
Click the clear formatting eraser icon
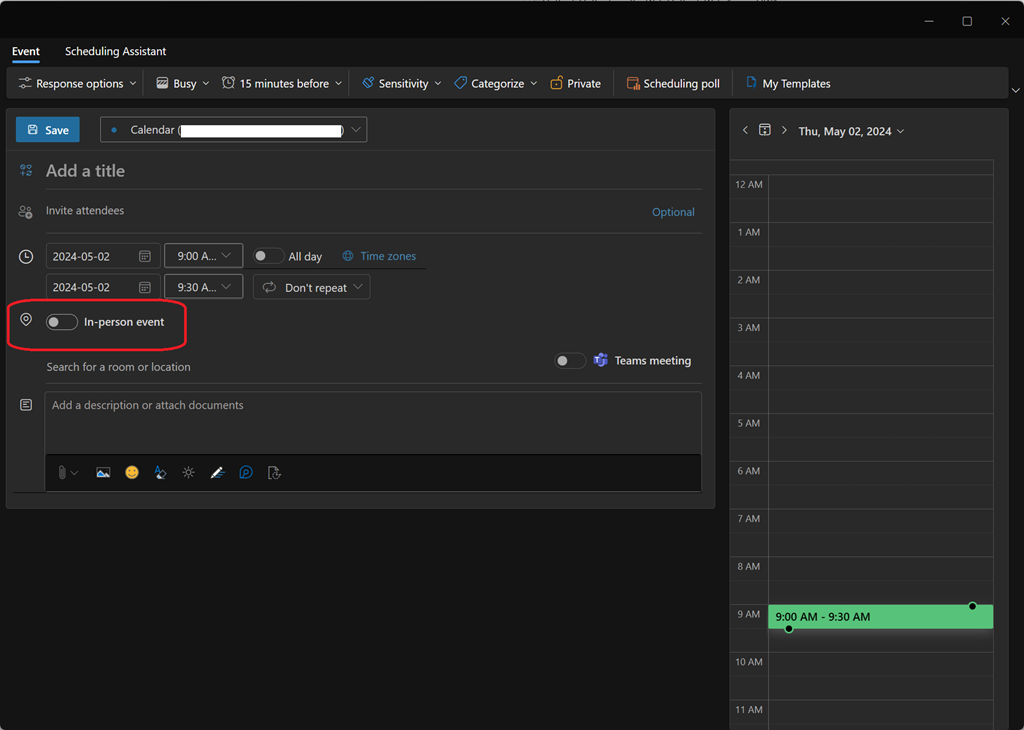coord(160,473)
